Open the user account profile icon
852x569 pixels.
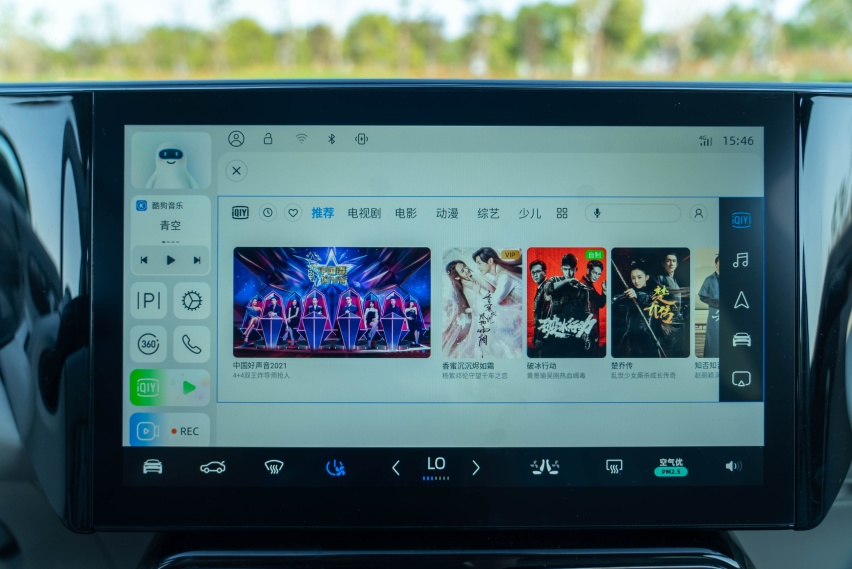pyautogui.click(x=236, y=139)
